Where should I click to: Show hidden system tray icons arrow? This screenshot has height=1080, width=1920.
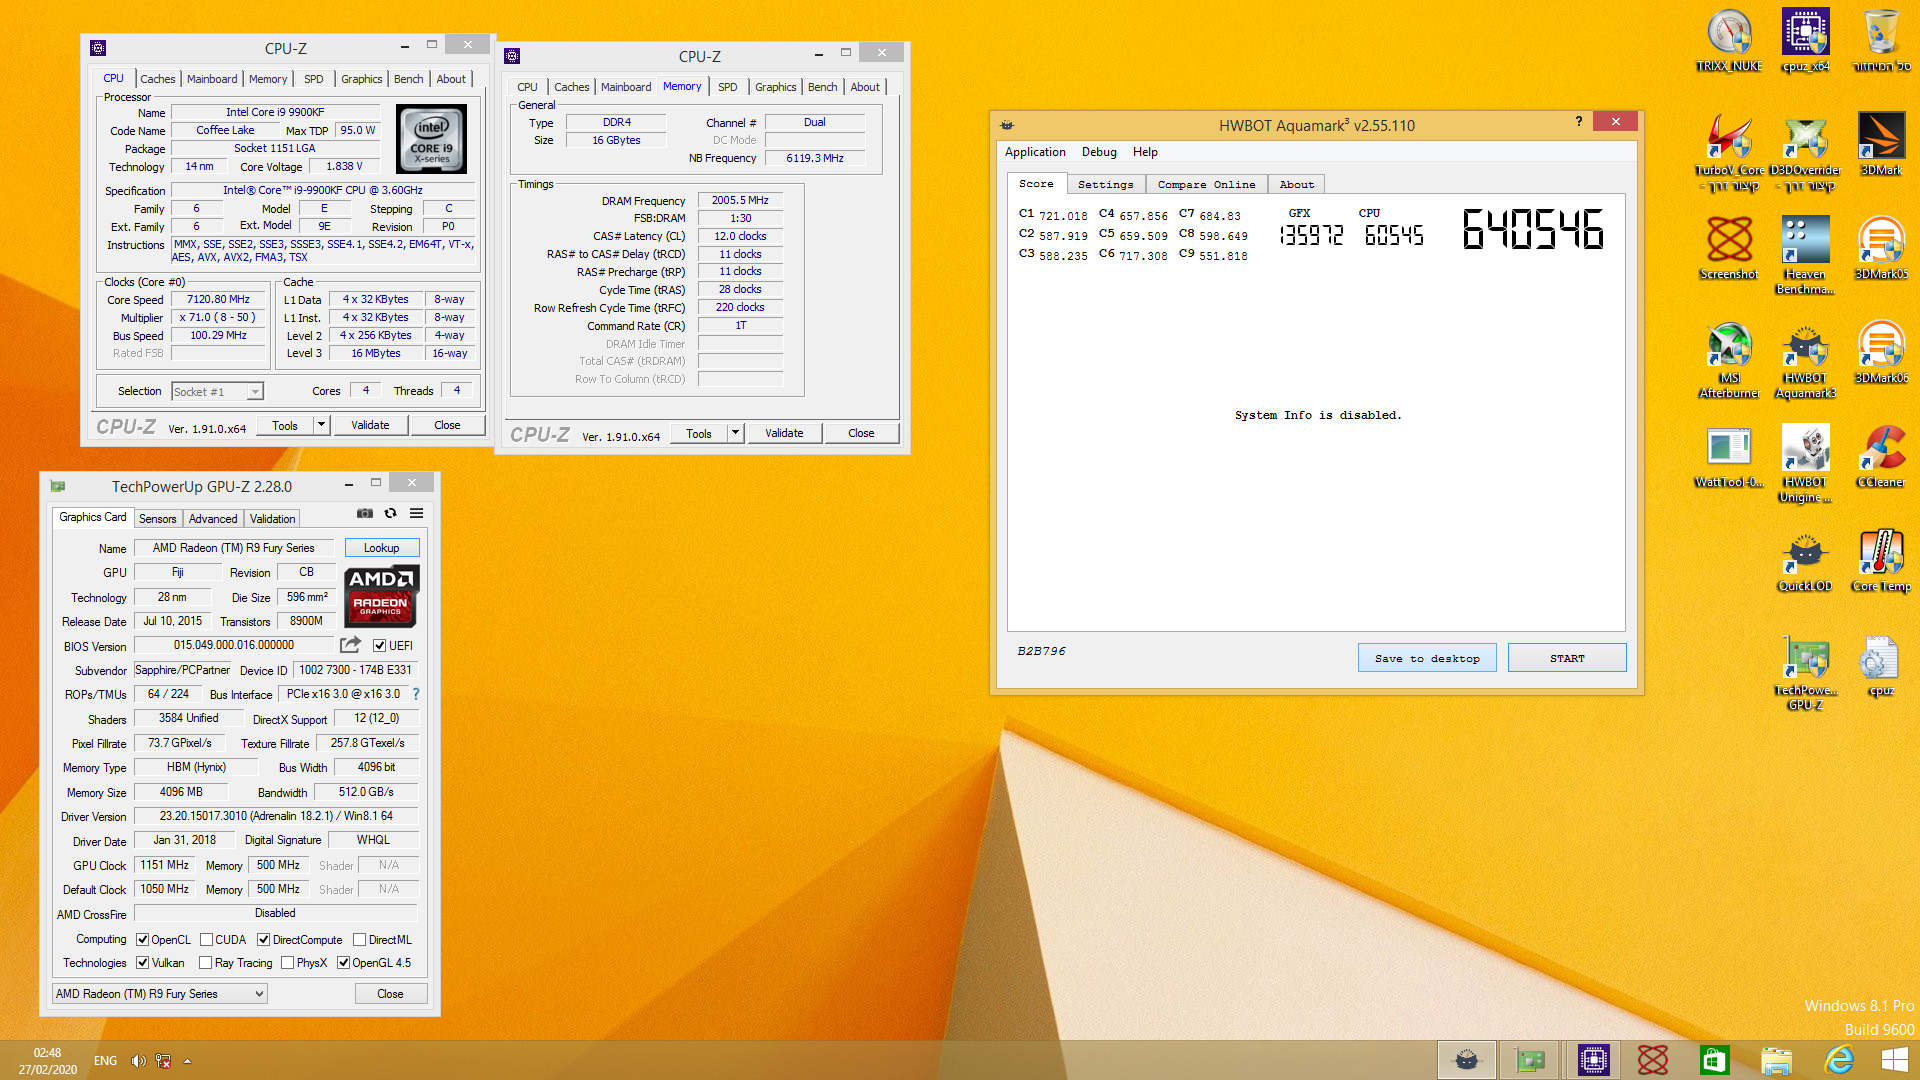click(187, 1061)
